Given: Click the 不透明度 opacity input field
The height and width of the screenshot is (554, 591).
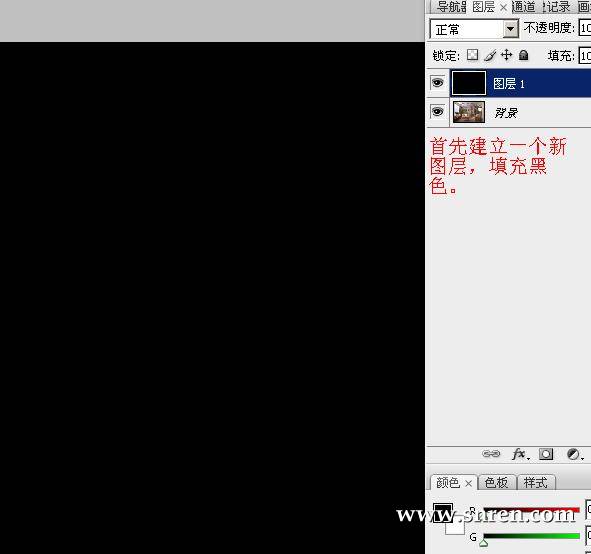Looking at the screenshot, I should [585, 28].
